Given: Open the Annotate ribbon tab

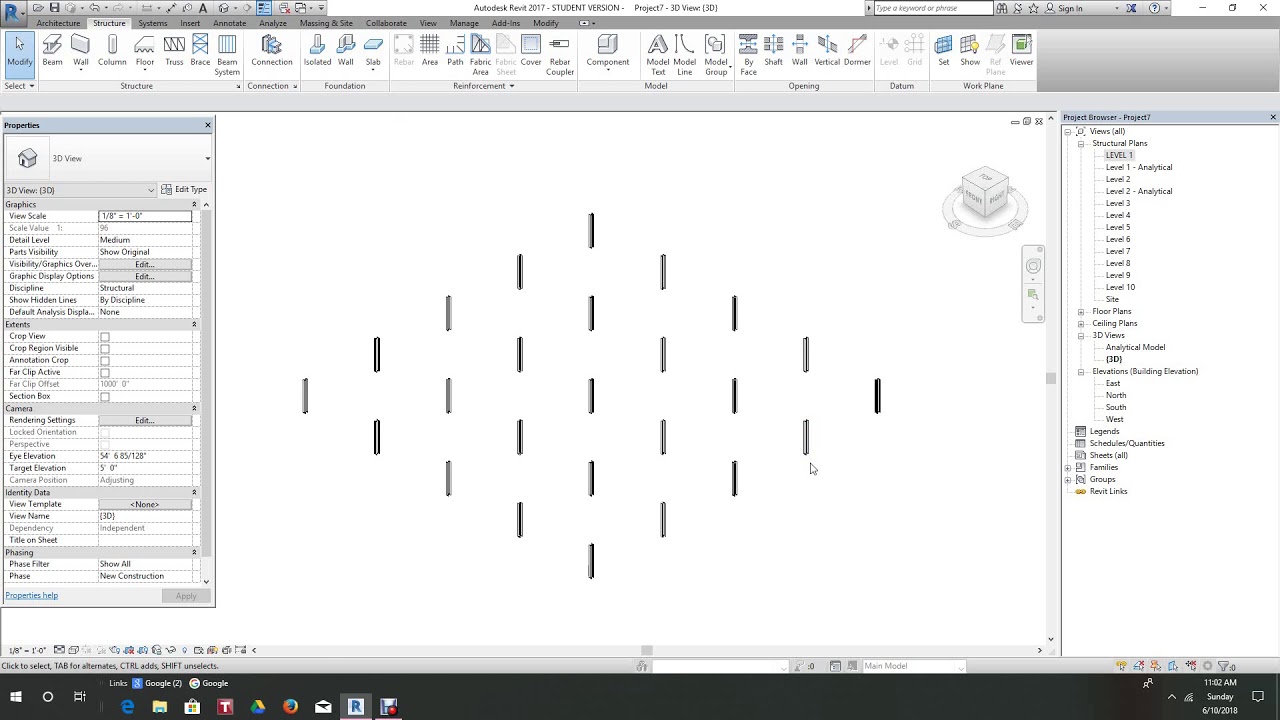Looking at the screenshot, I should tap(229, 23).
